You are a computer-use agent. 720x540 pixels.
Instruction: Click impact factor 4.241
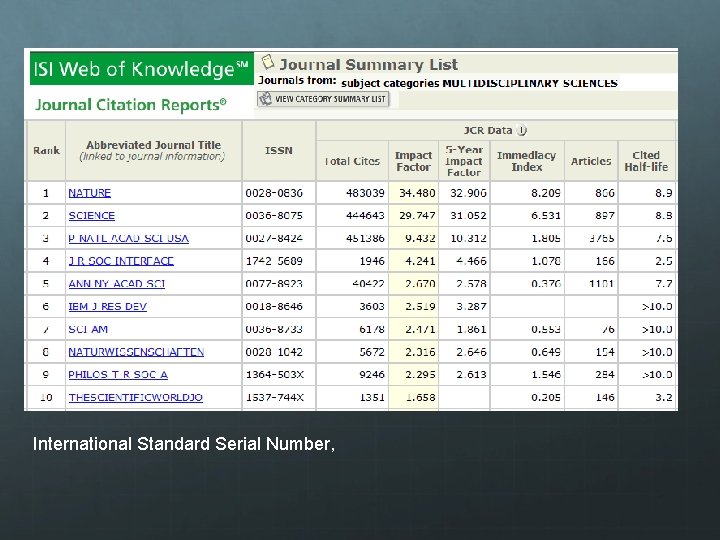click(420, 261)
